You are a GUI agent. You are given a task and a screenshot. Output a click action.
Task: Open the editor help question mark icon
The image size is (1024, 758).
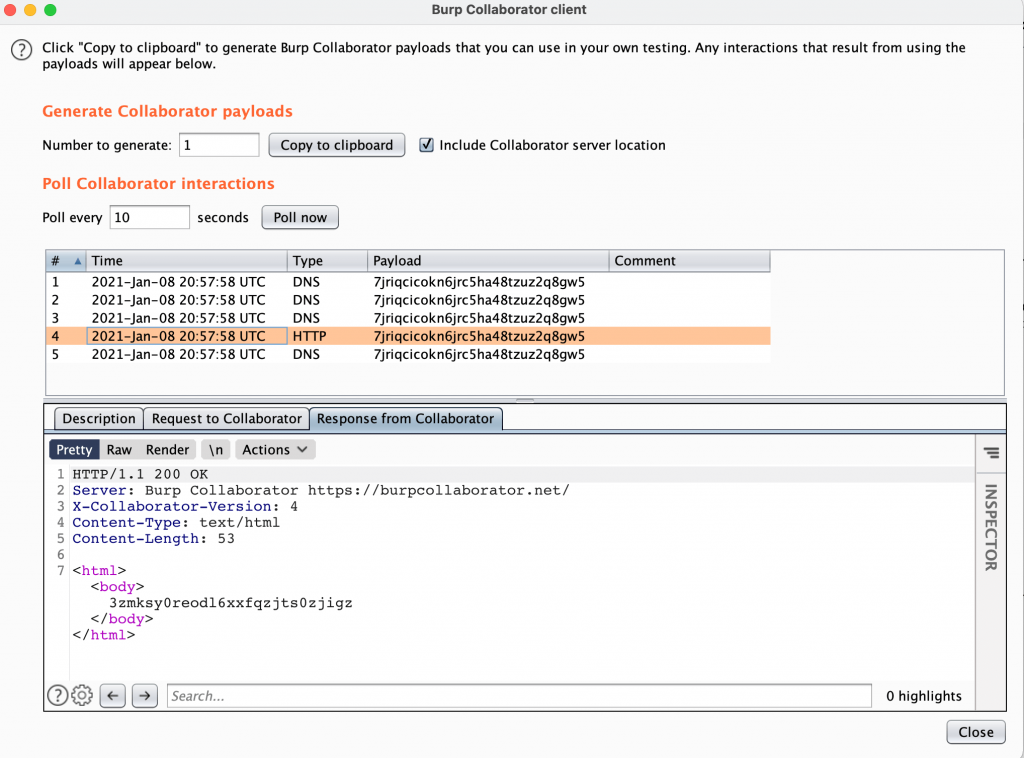pos(57,695)
